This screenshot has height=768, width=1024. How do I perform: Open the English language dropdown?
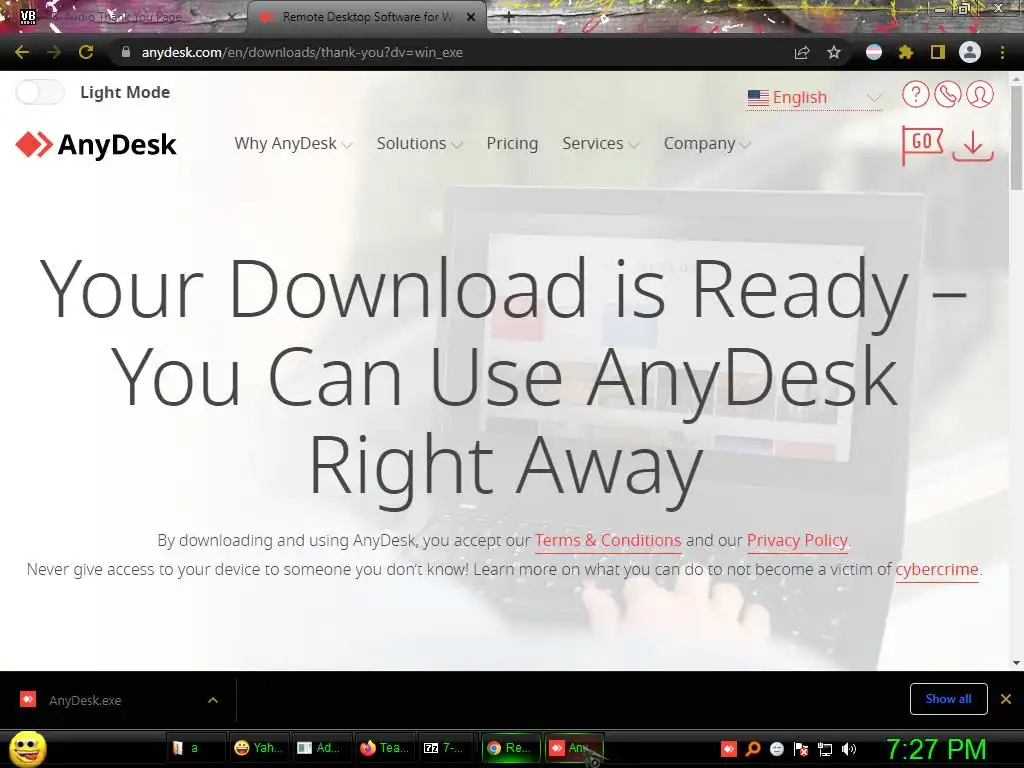click(x=814, y=97)
